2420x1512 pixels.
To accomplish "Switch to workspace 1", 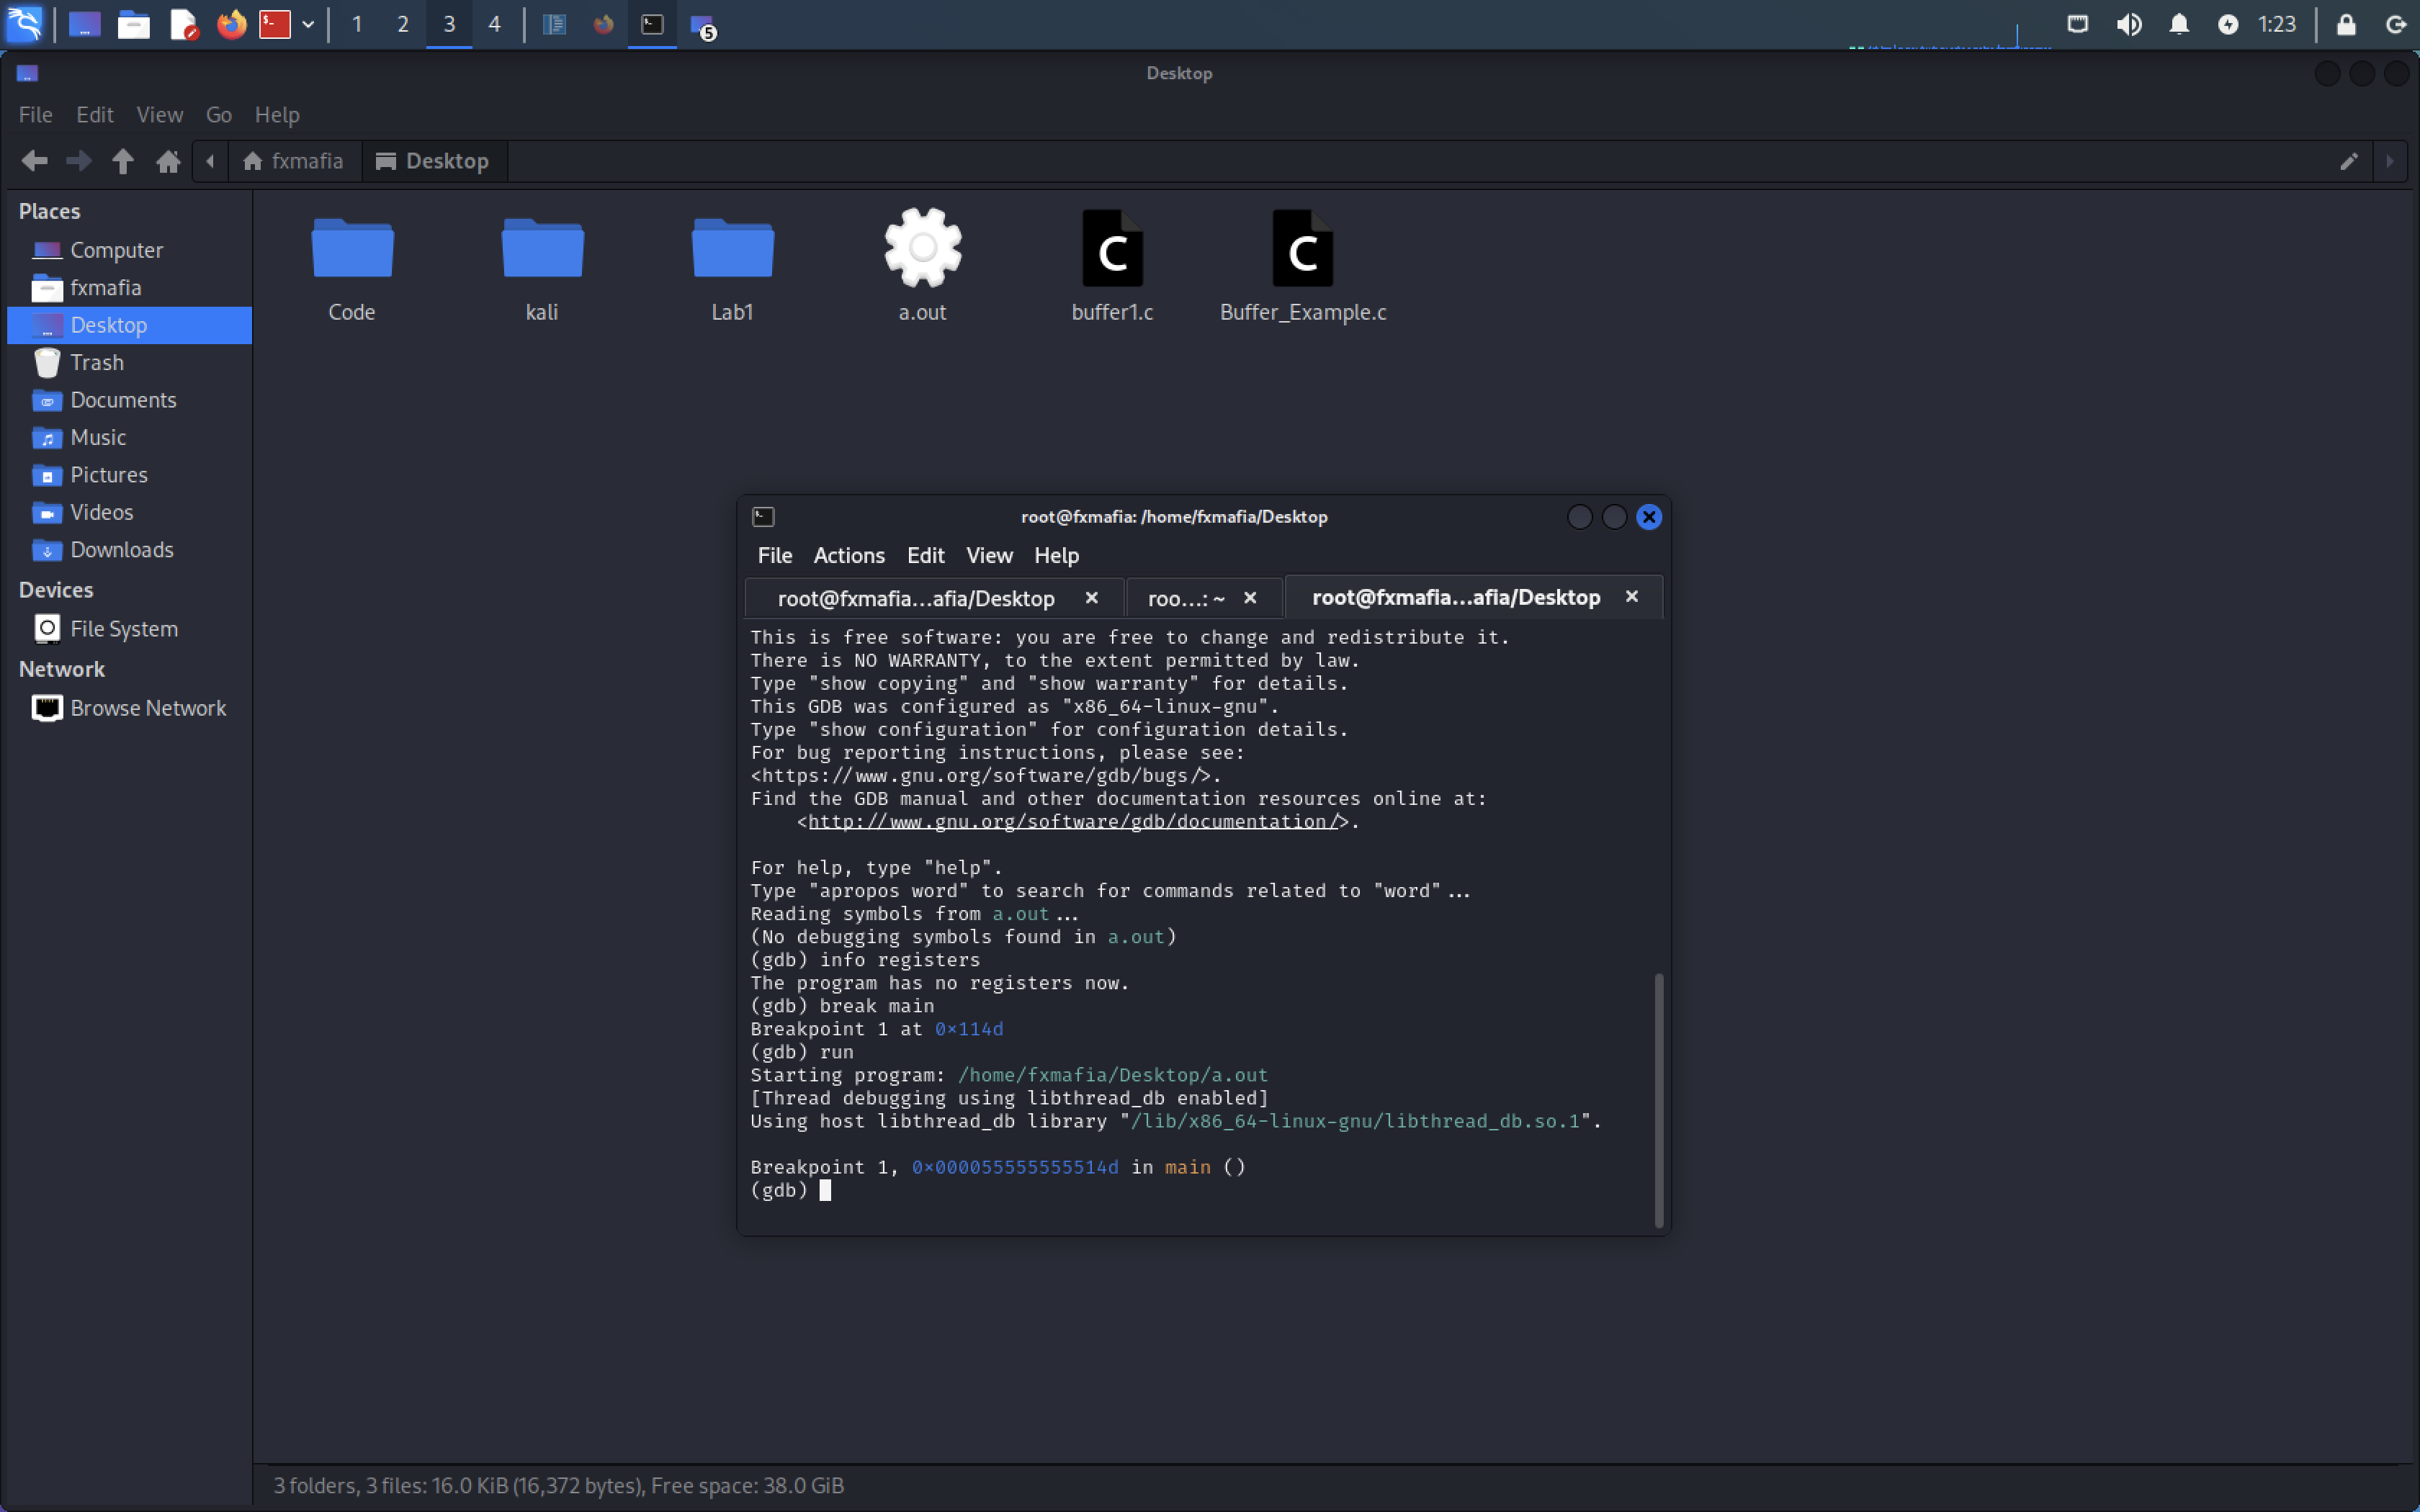I will point(357,24).
